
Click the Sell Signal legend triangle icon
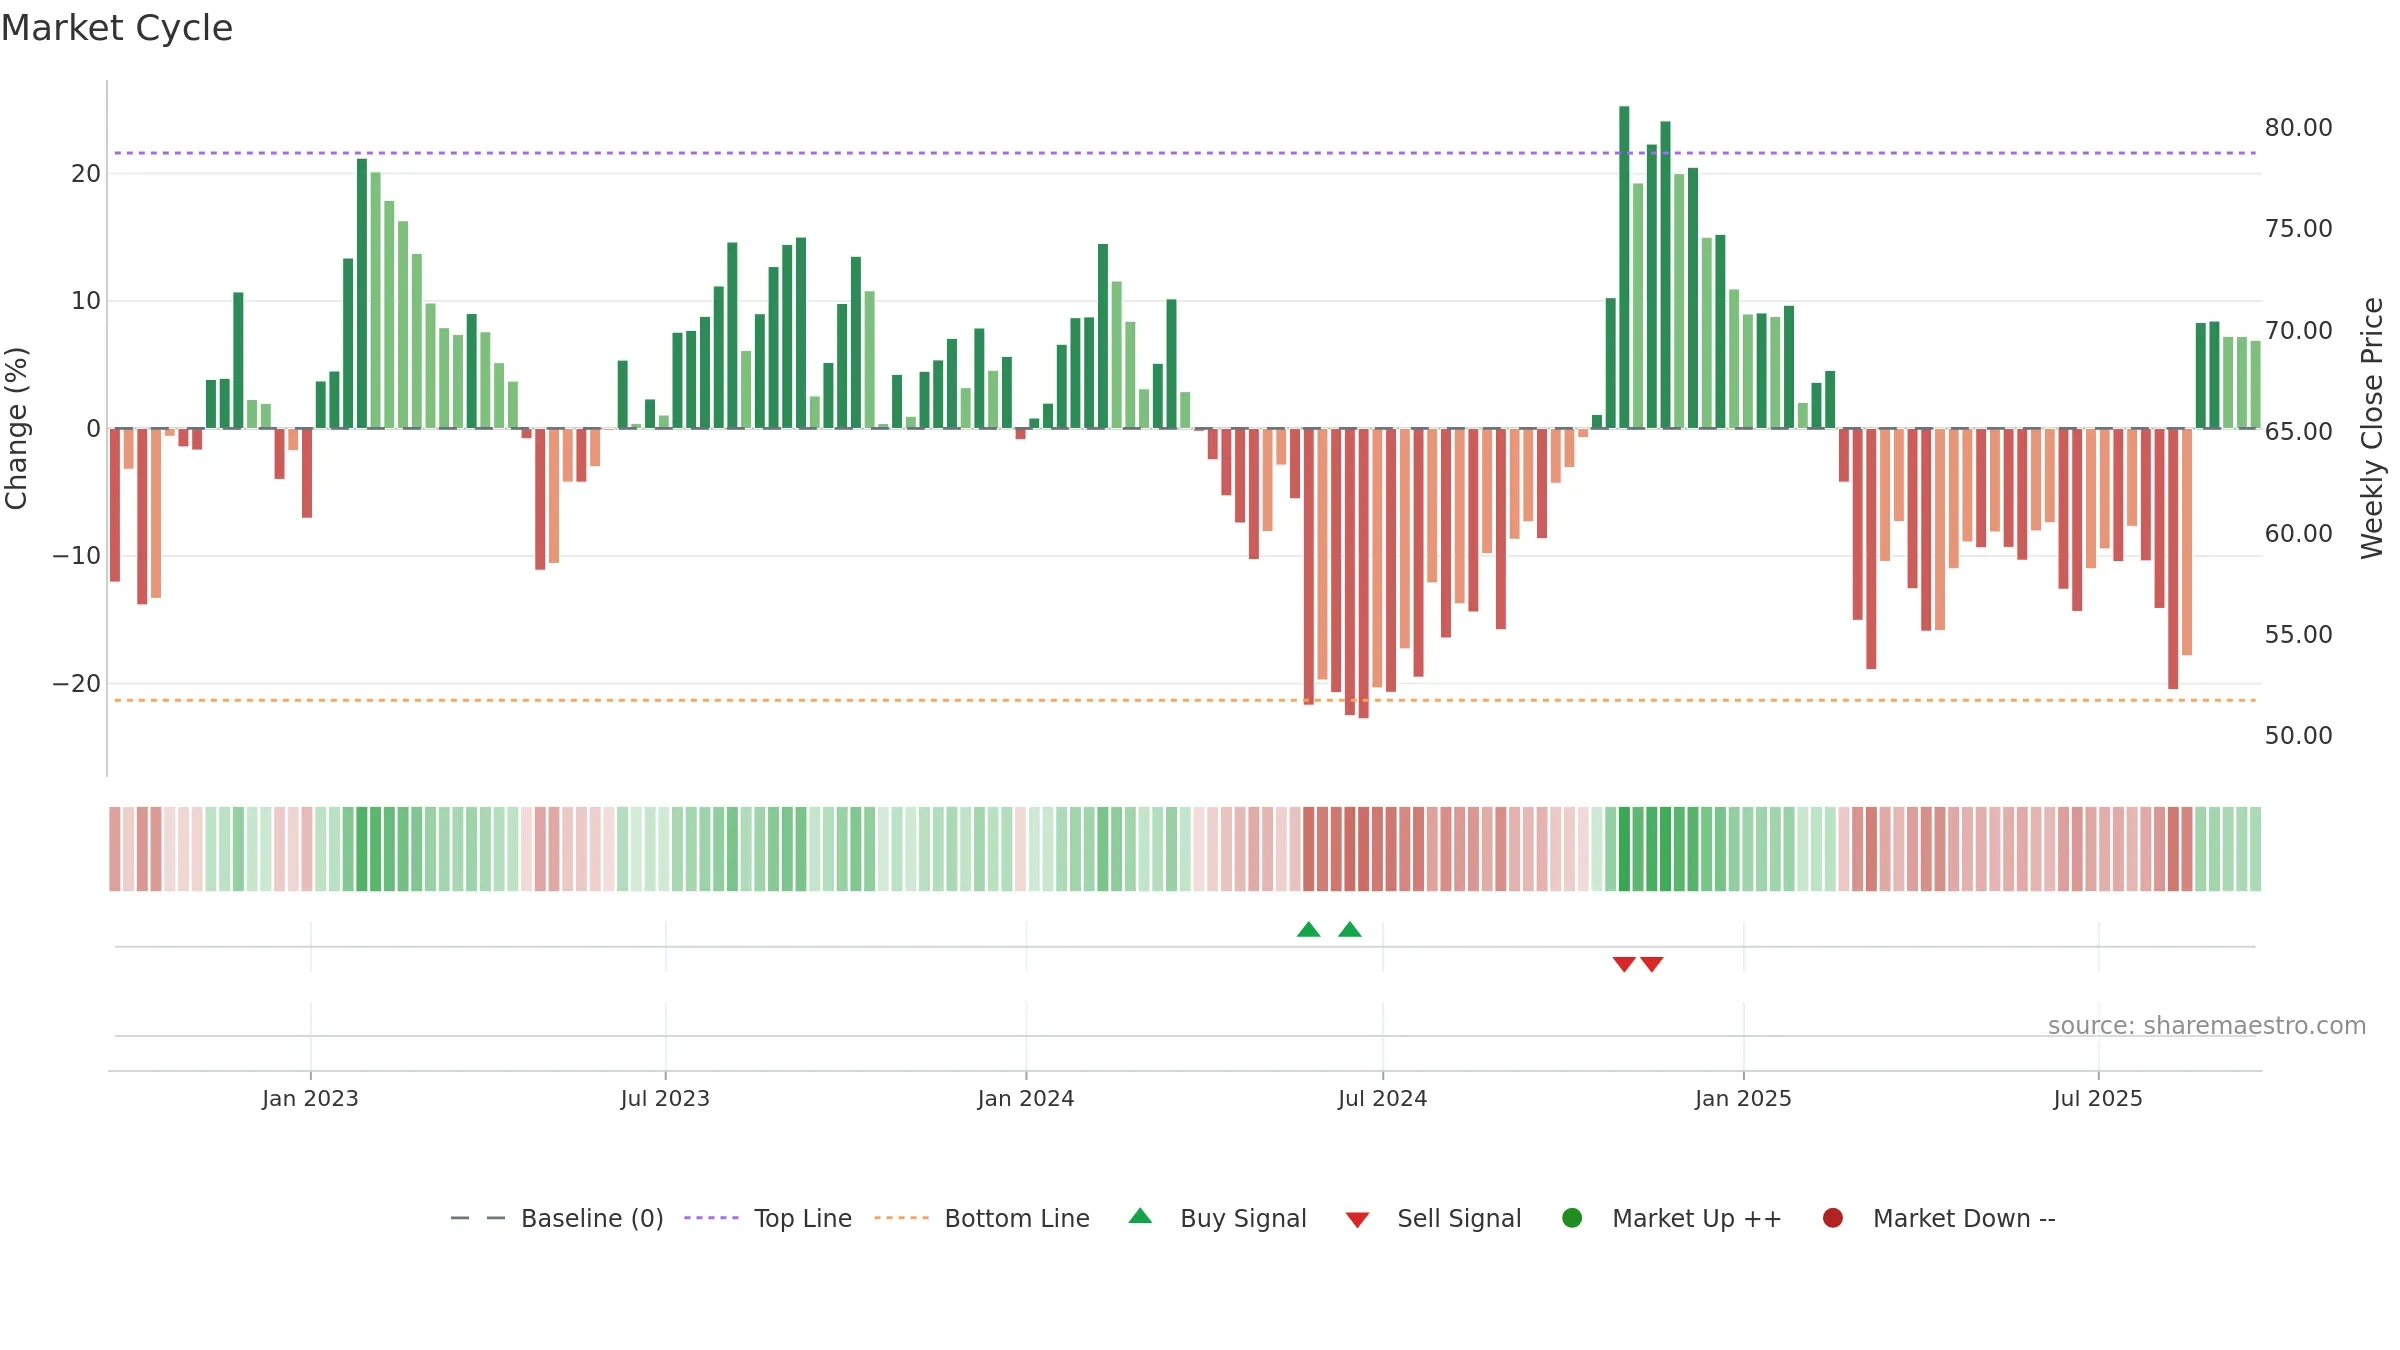[x=1357, y=1220]
